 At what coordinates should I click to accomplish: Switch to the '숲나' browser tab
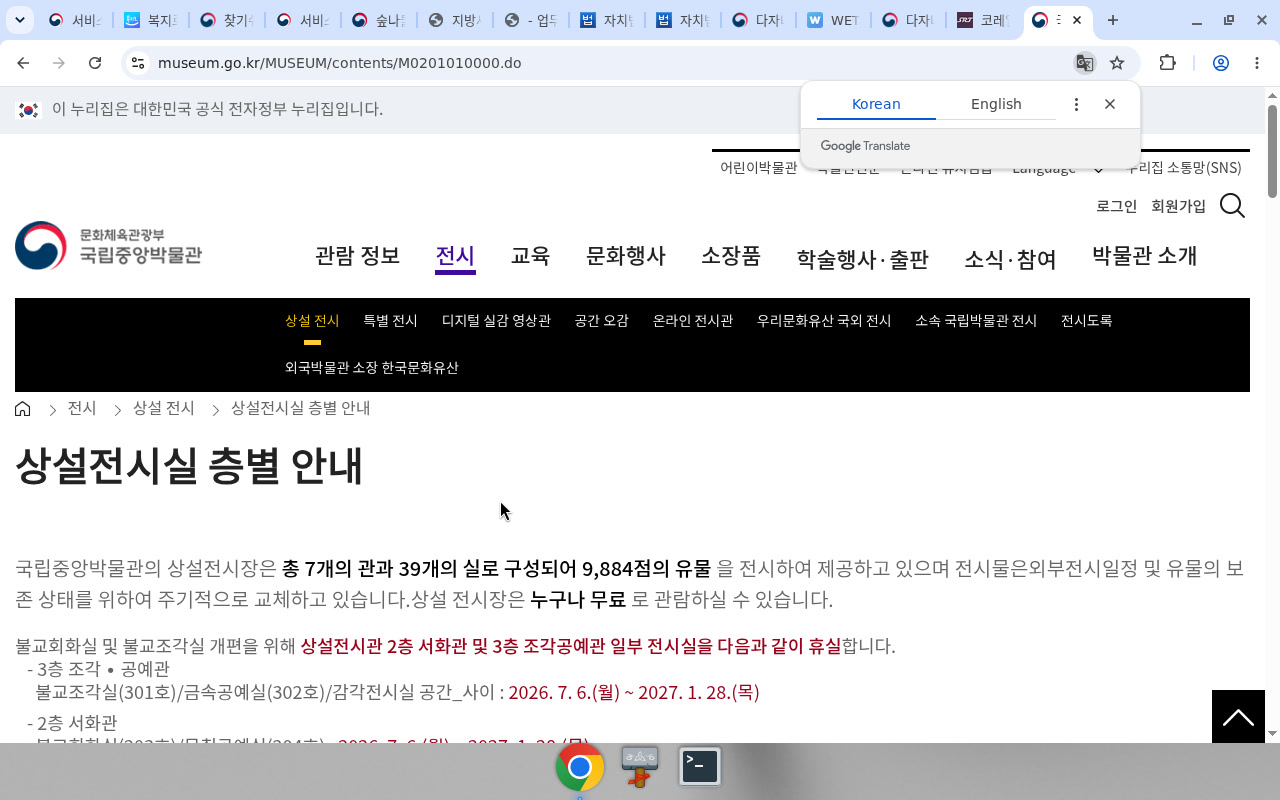(x=376, y=20)
